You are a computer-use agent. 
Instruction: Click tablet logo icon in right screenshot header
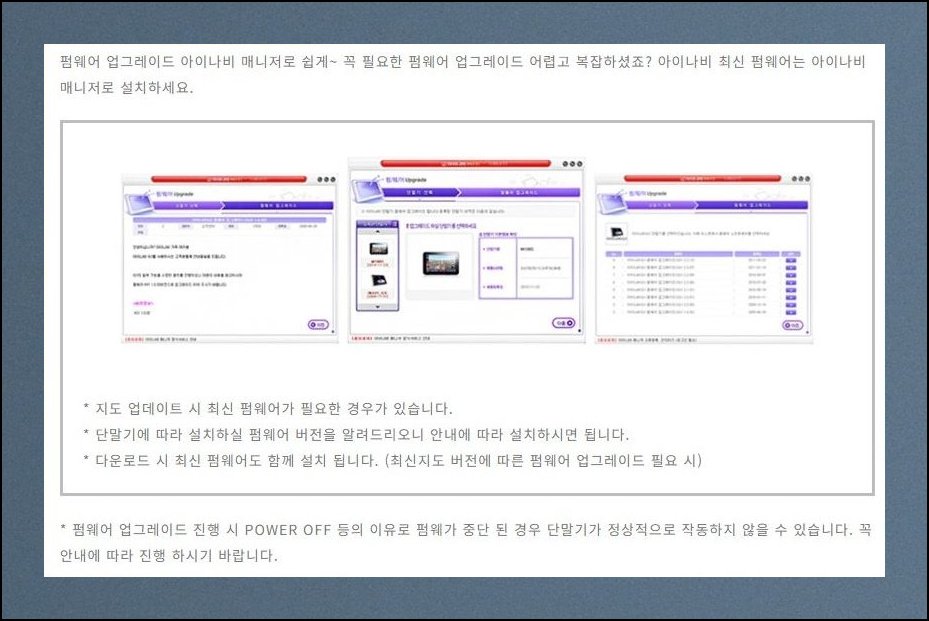[x=613, y=201]
